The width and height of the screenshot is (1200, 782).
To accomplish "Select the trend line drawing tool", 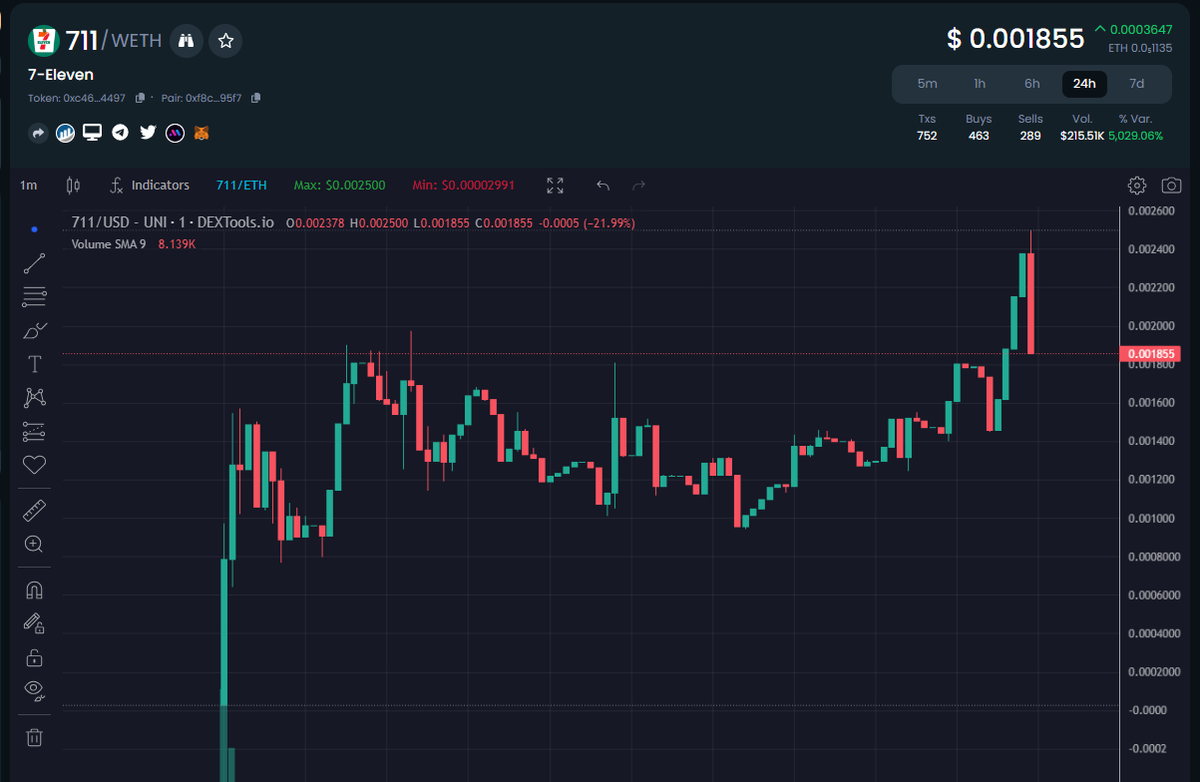I will (34, 264).
